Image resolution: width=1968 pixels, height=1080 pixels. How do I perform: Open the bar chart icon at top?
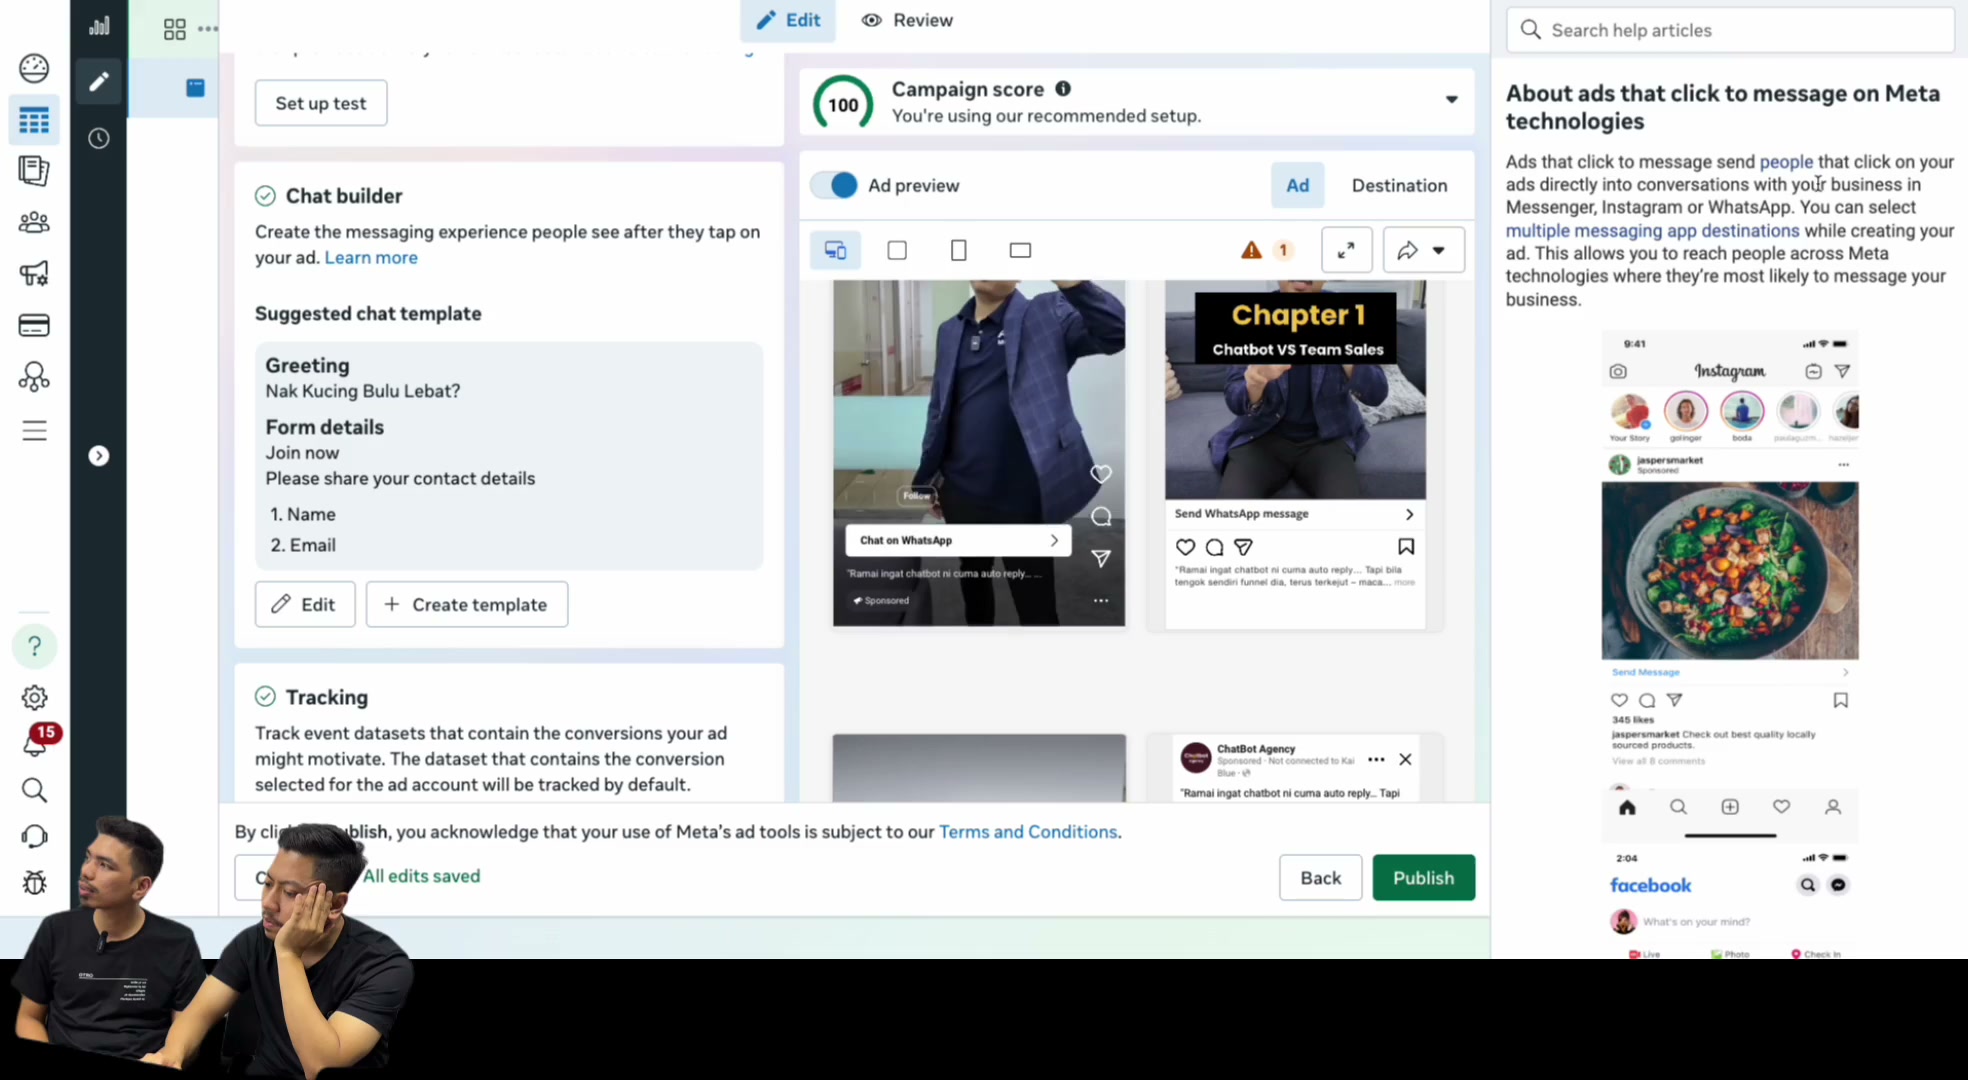(98, 26)
